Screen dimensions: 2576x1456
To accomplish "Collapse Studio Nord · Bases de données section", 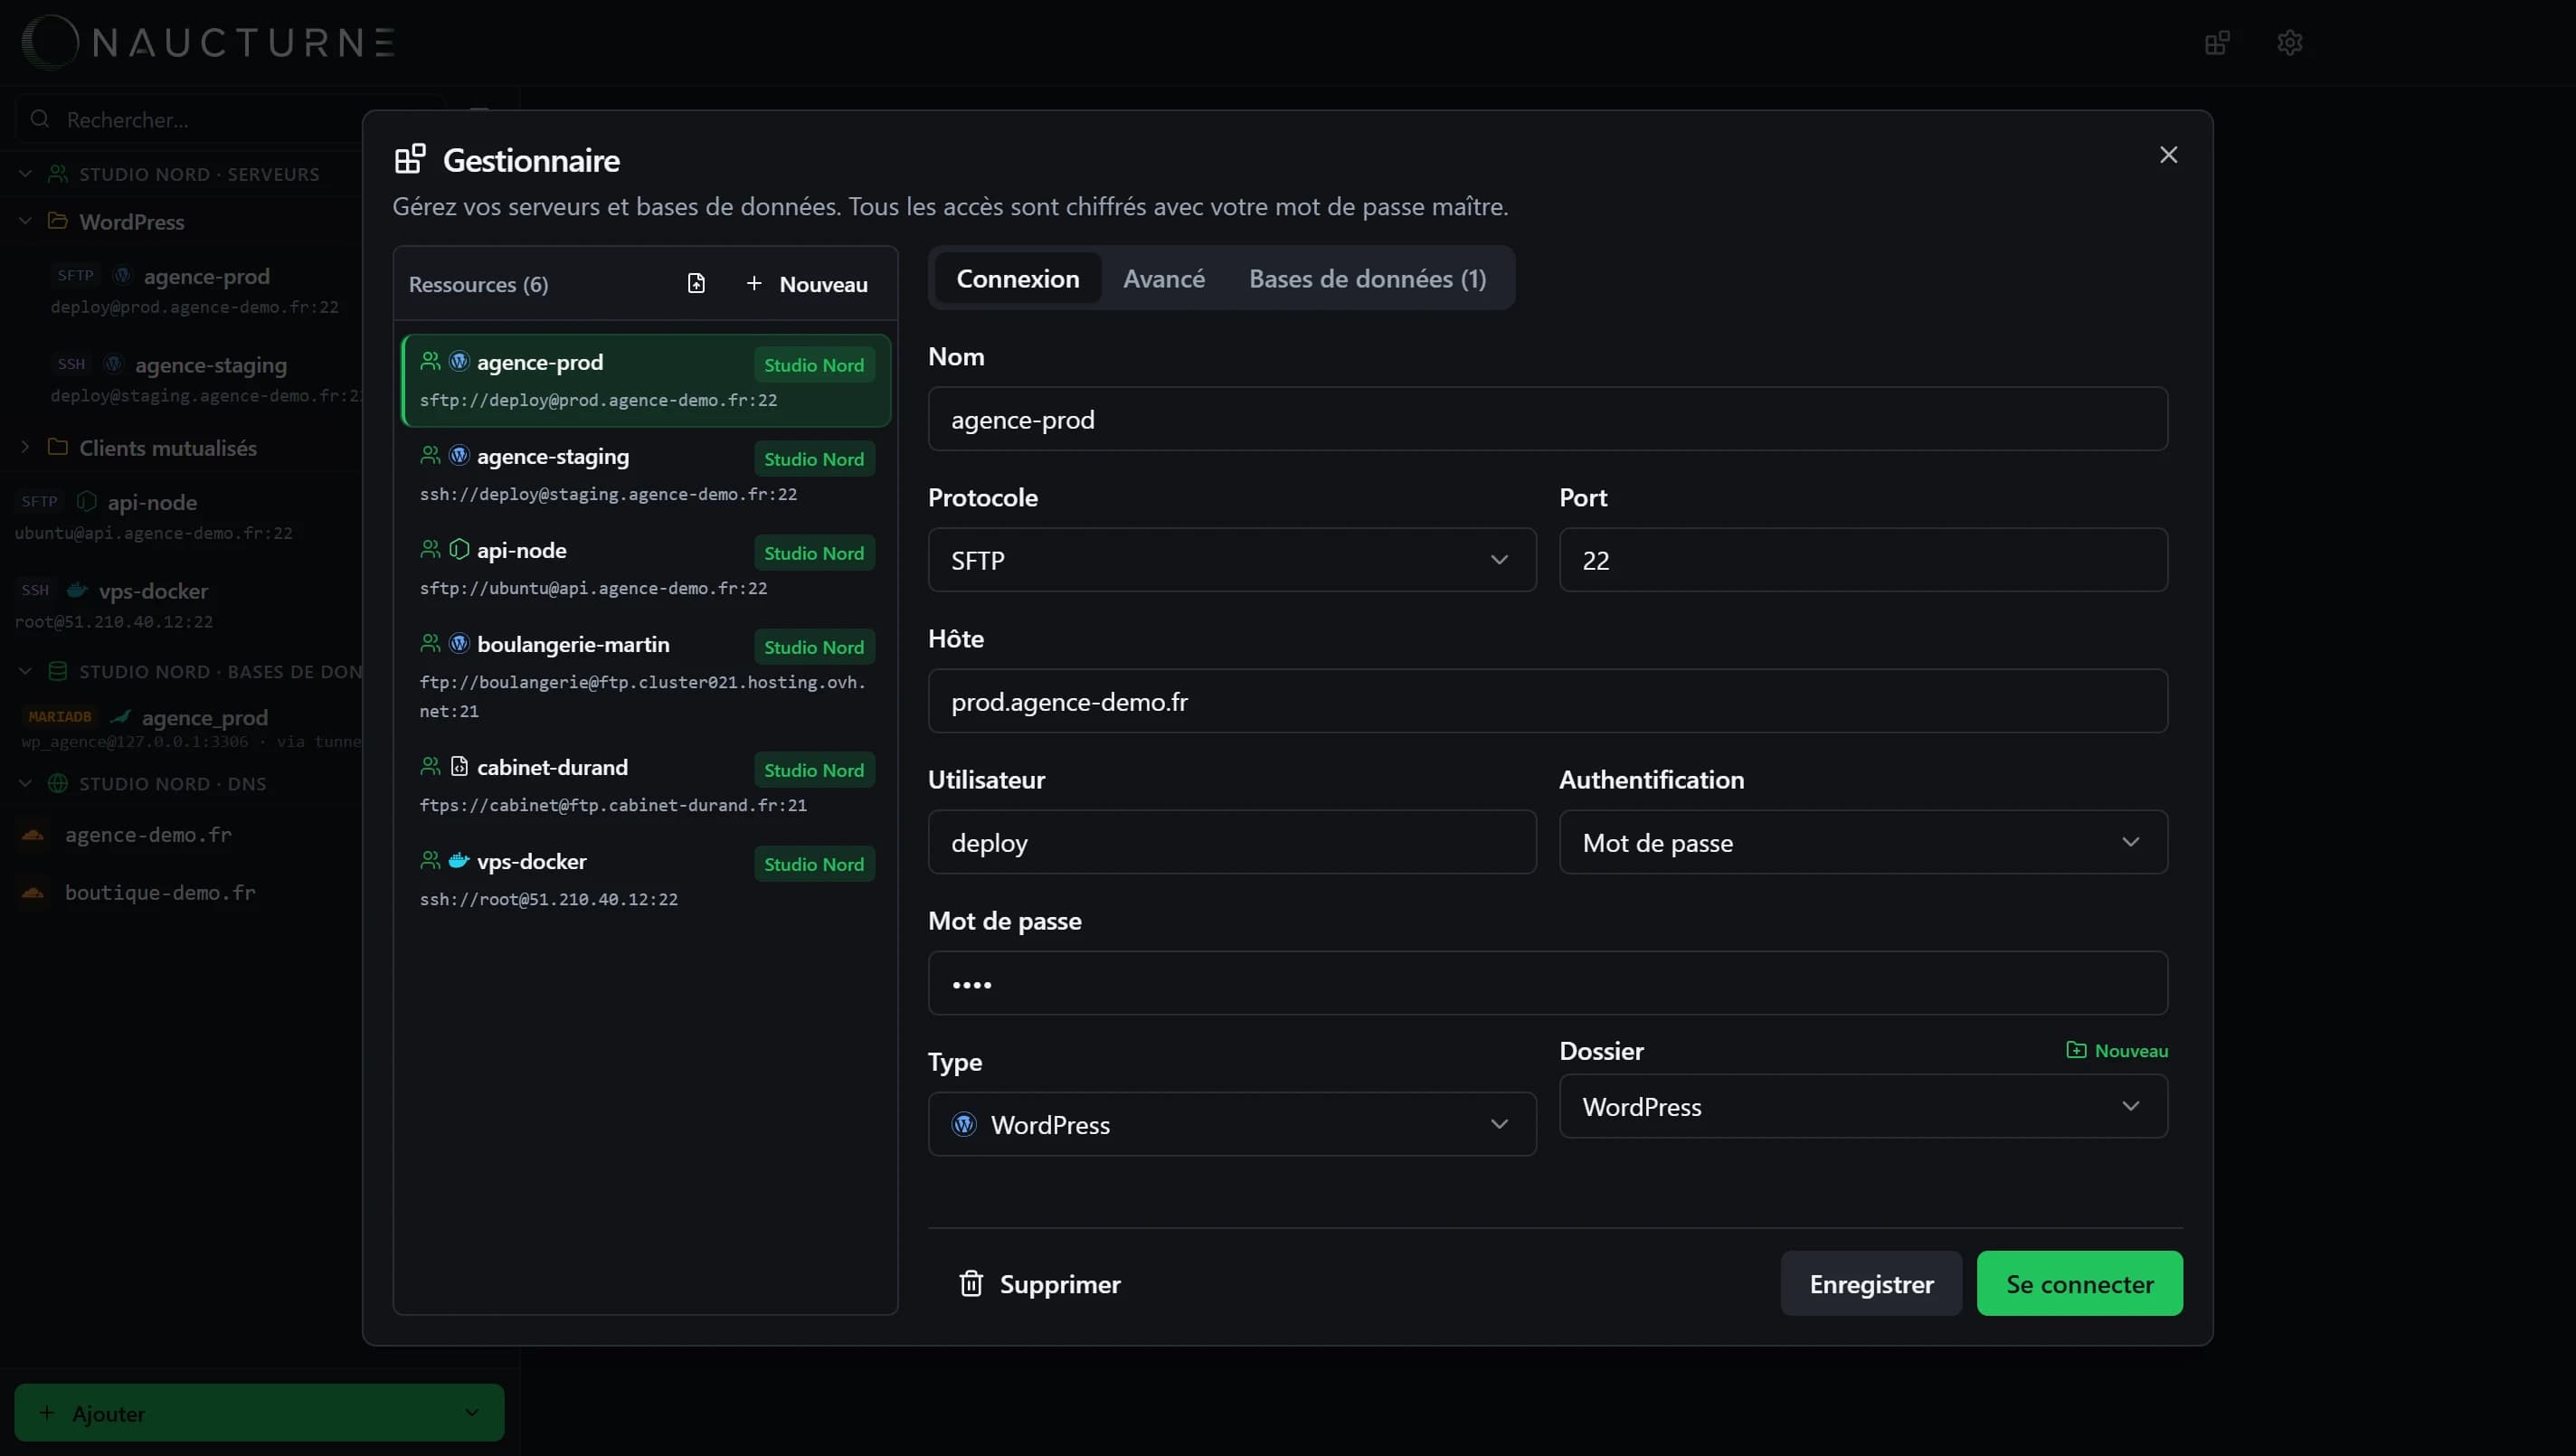I will click(x=26, y=671).
